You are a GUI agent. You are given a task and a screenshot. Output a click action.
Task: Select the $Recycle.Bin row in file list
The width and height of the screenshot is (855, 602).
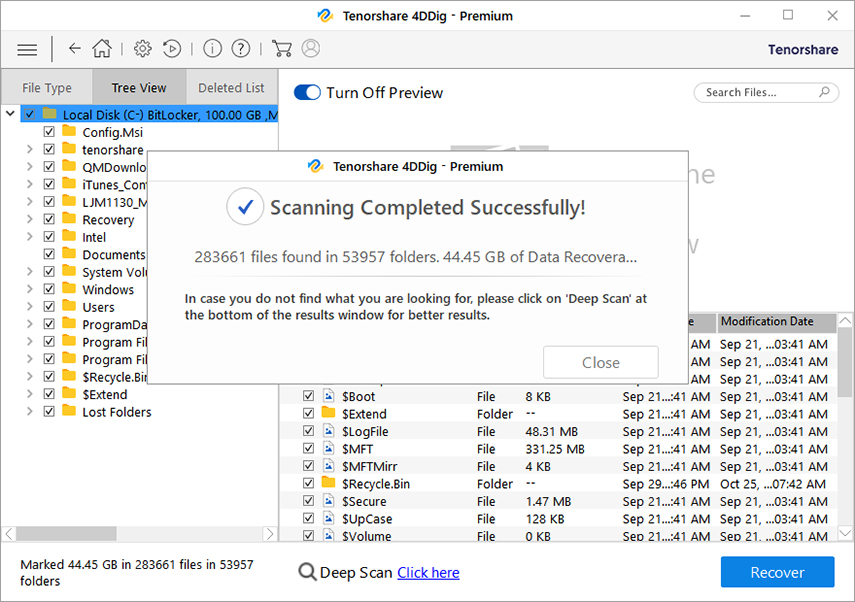tap(559, 484)
